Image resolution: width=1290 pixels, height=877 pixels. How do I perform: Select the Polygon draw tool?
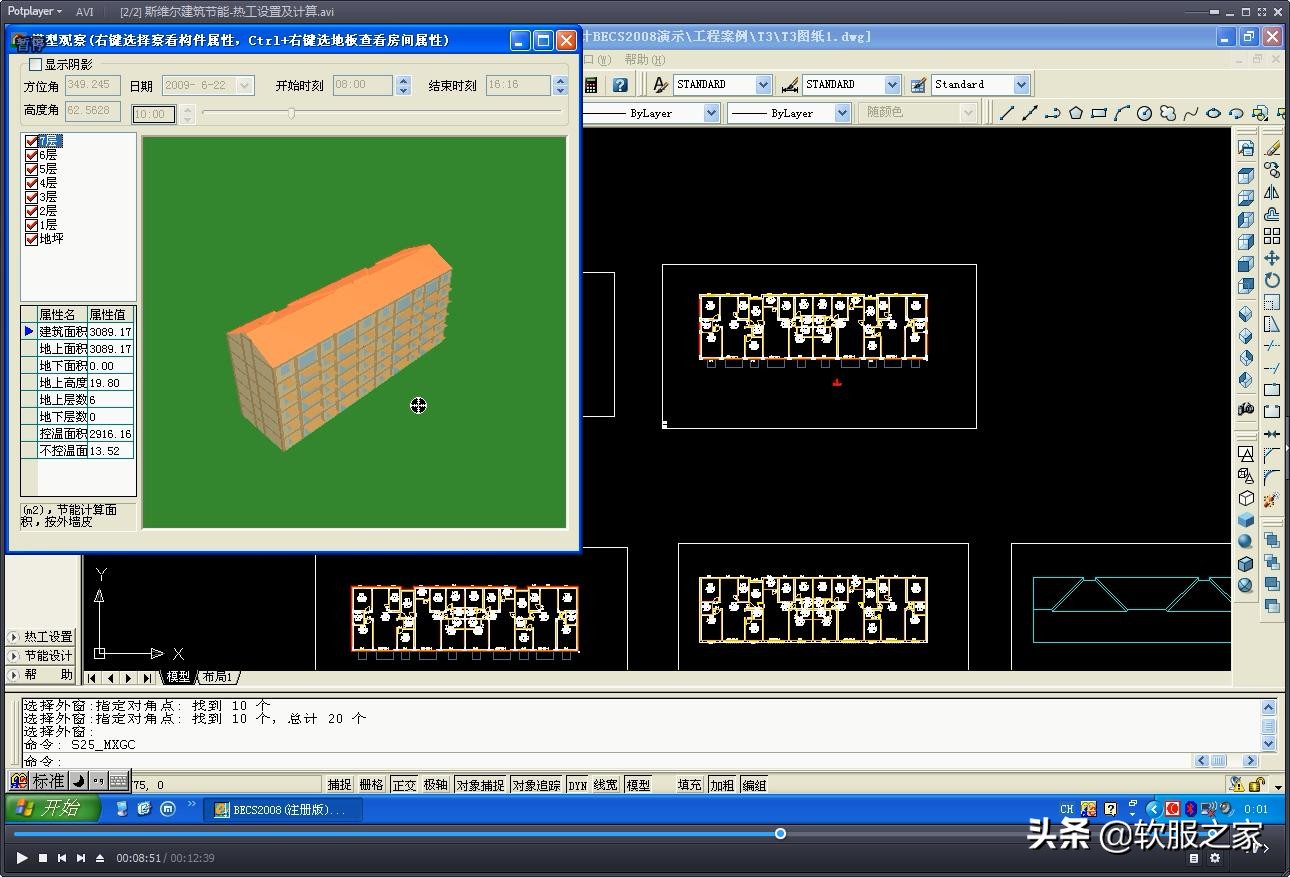click(x=1076, y=113)
